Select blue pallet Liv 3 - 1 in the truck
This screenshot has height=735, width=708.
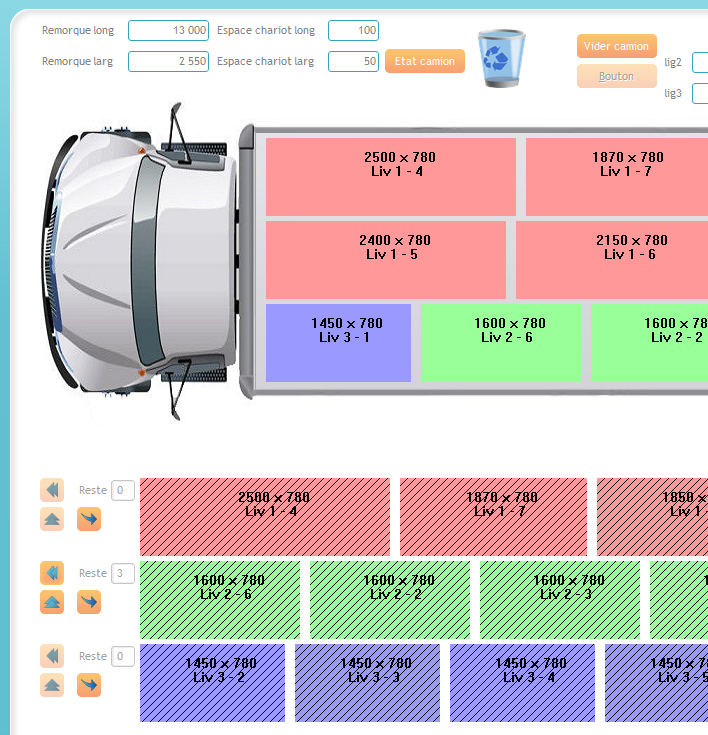pos(338,343)
